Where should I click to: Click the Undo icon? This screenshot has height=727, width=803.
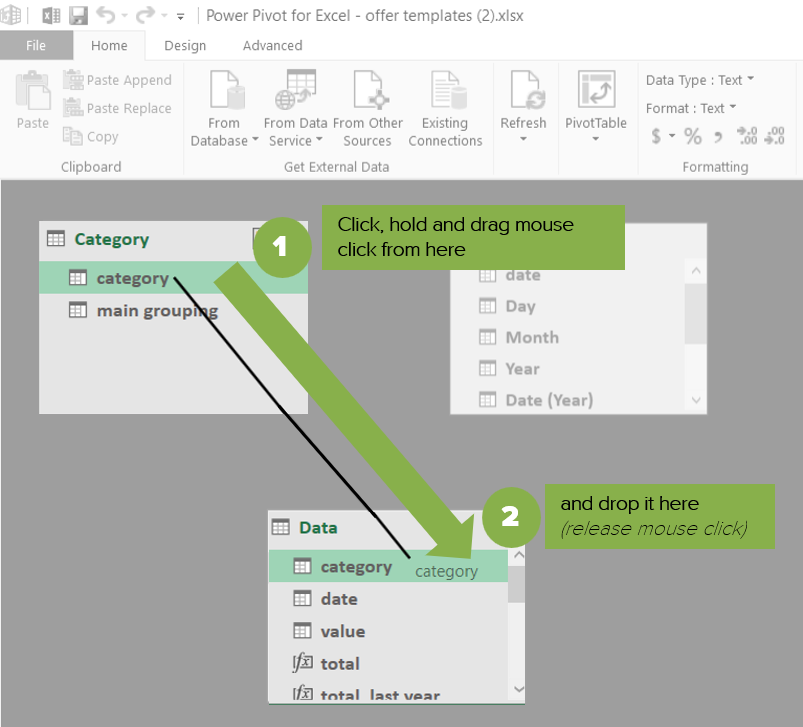[x=105, y=15]
